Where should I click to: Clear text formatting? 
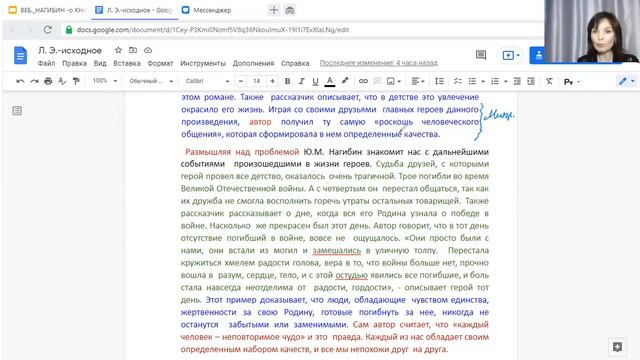549,81
